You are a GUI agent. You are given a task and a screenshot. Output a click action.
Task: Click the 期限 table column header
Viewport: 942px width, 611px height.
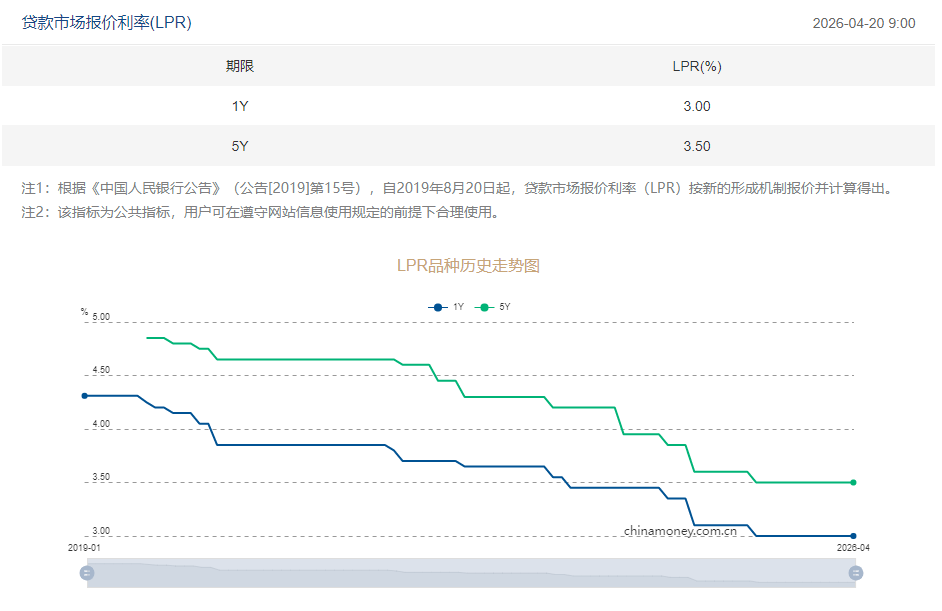point(239,66)
